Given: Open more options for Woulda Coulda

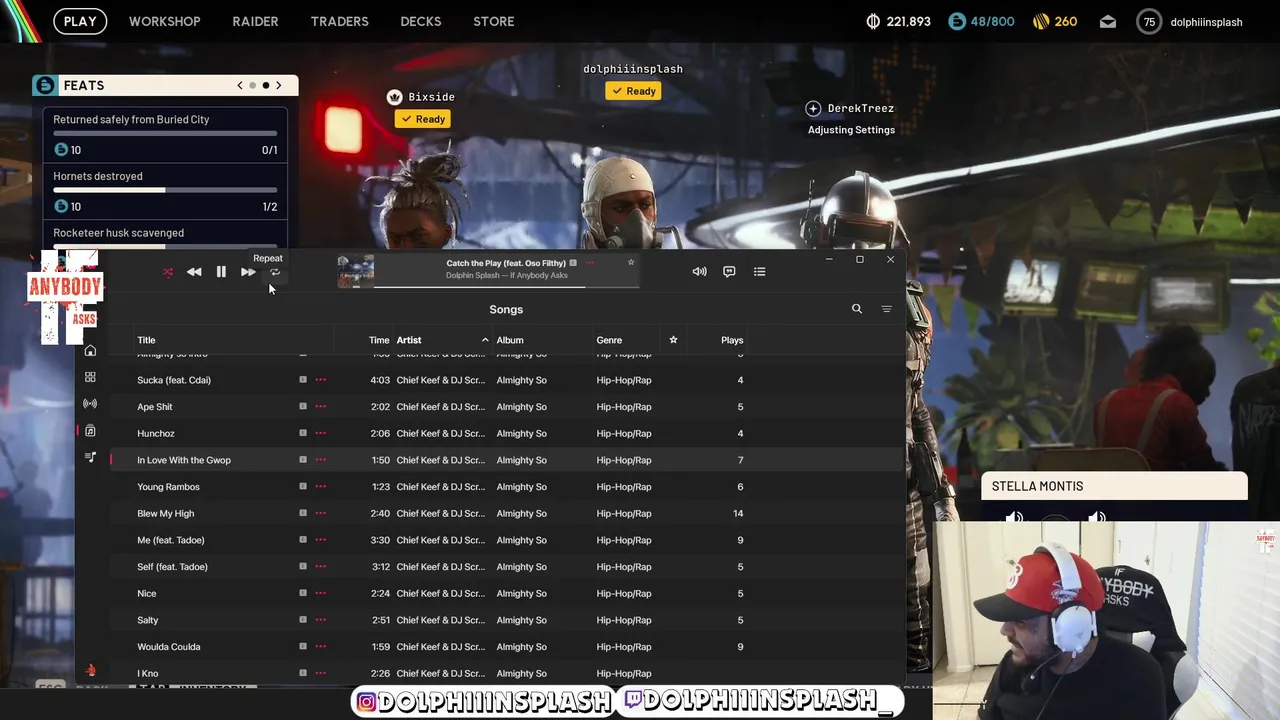Looking at the screenshot, I should [x=320, y=647].
